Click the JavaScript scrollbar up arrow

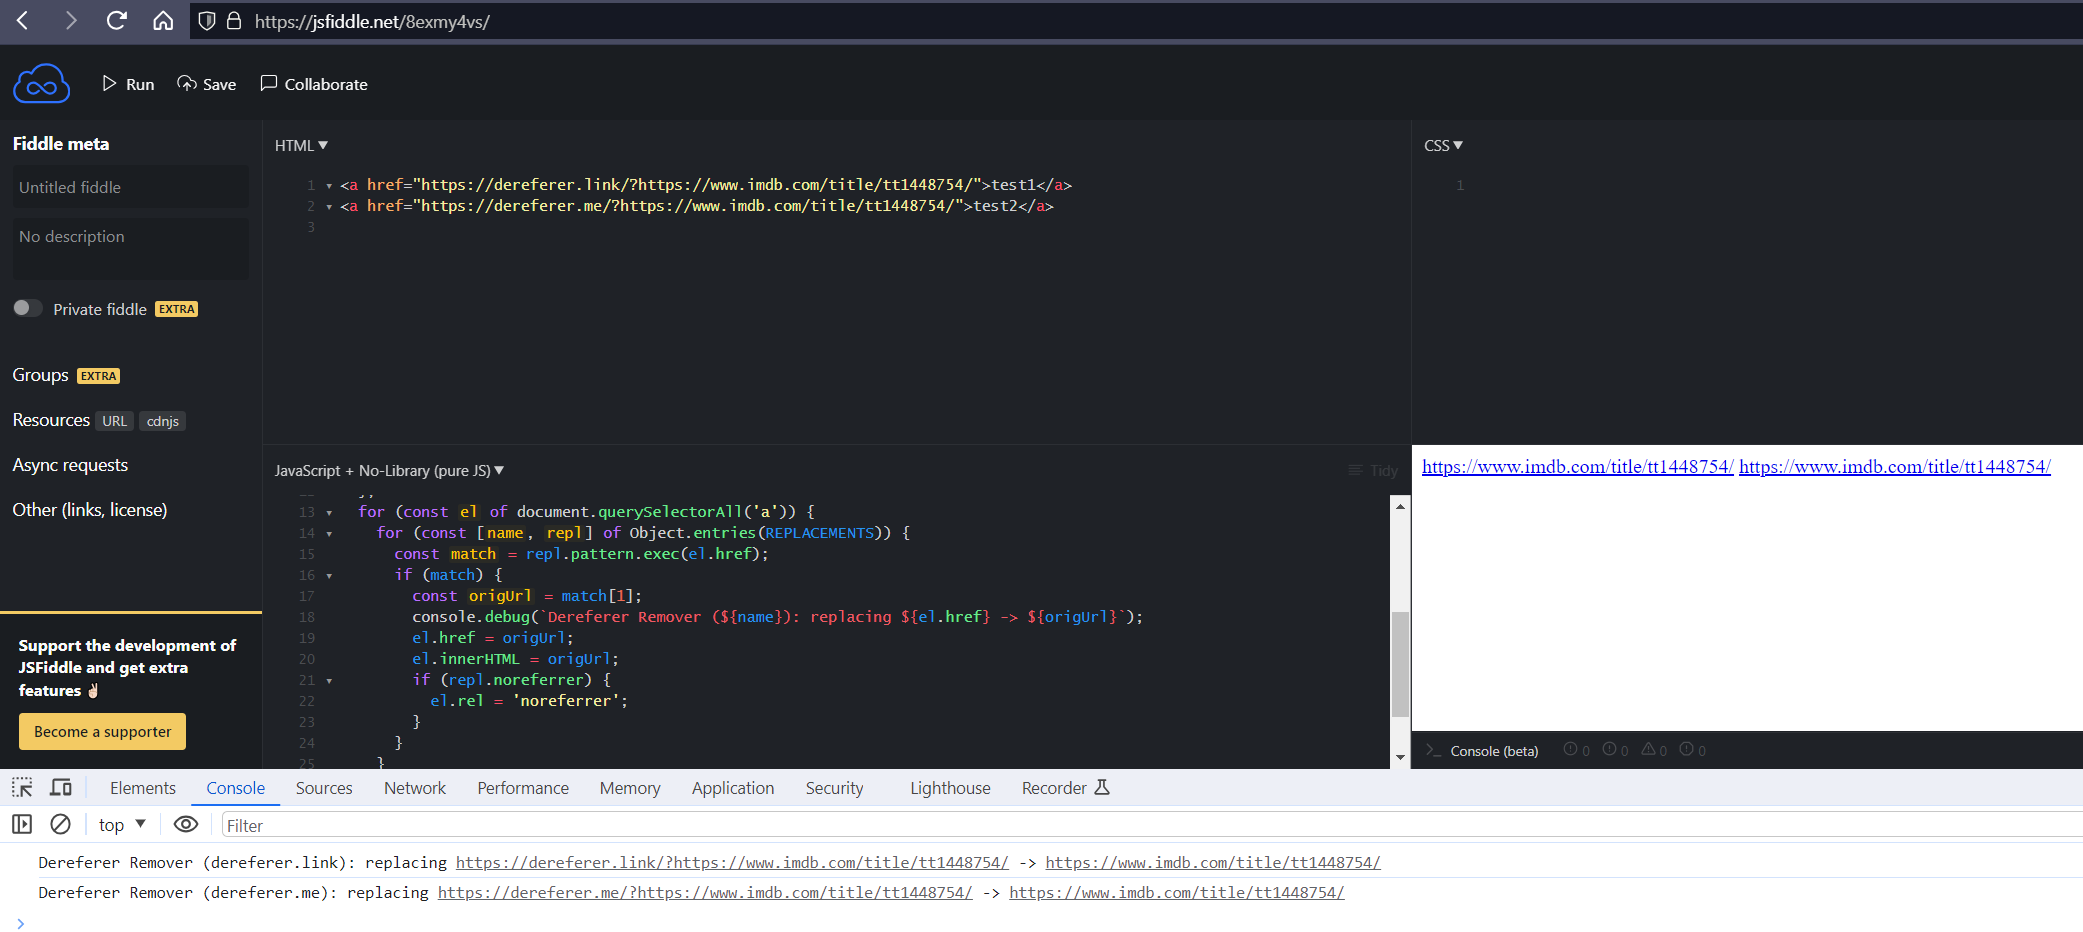[x=1400, y=506]
